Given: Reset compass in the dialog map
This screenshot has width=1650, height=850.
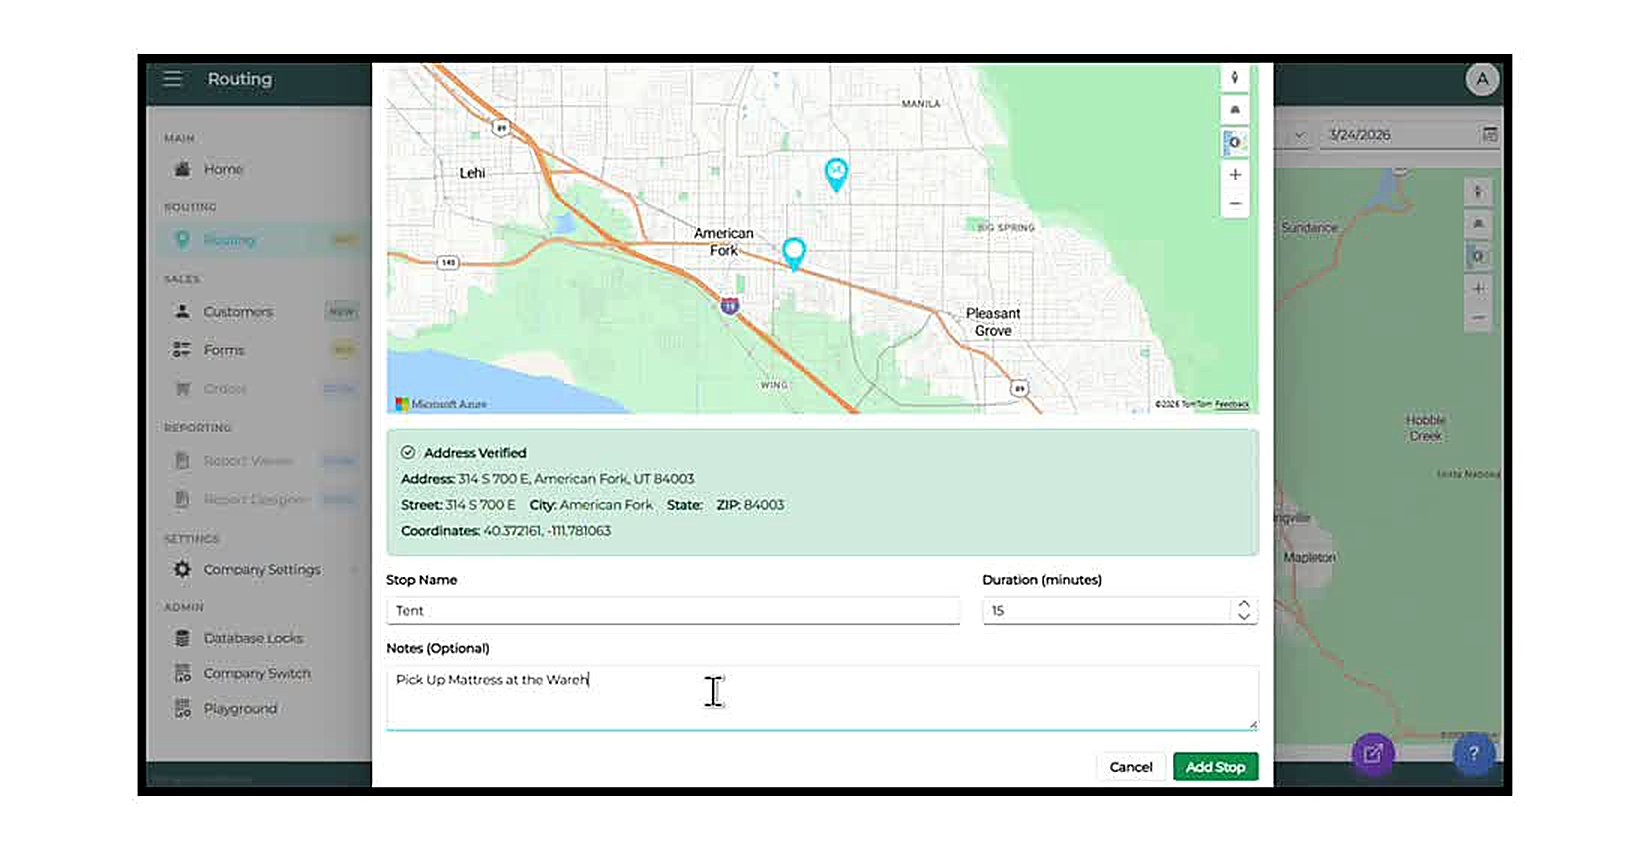Looking at the screenshot, I should pos(1235,78).
